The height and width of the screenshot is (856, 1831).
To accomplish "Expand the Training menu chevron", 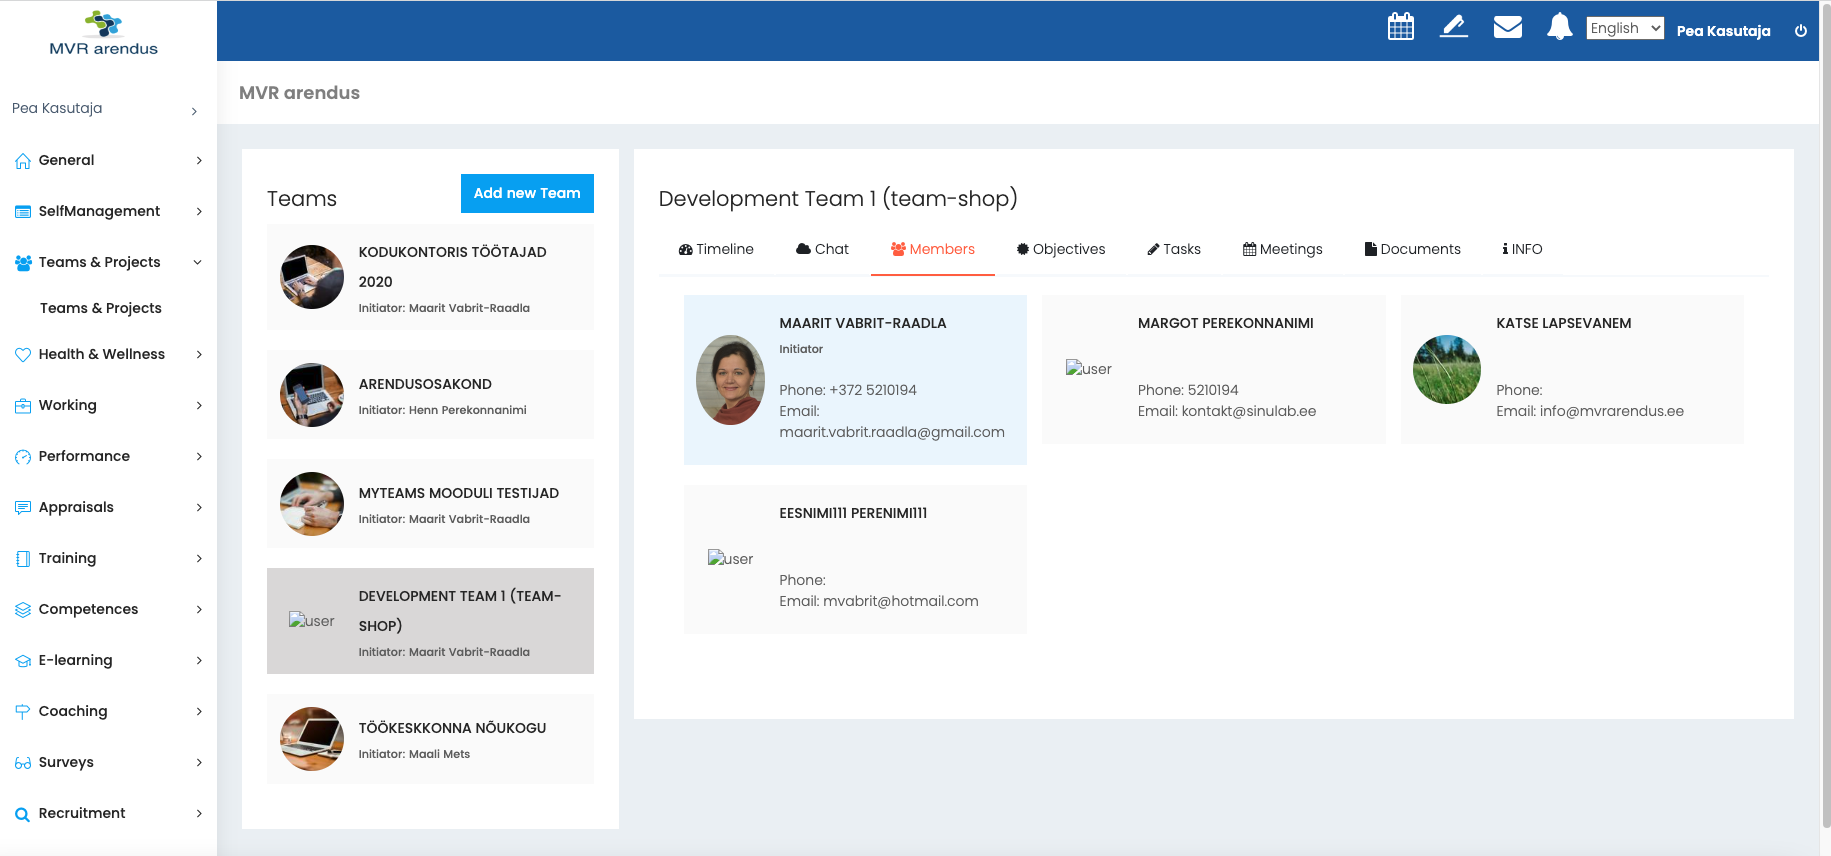I will [199, 558].
